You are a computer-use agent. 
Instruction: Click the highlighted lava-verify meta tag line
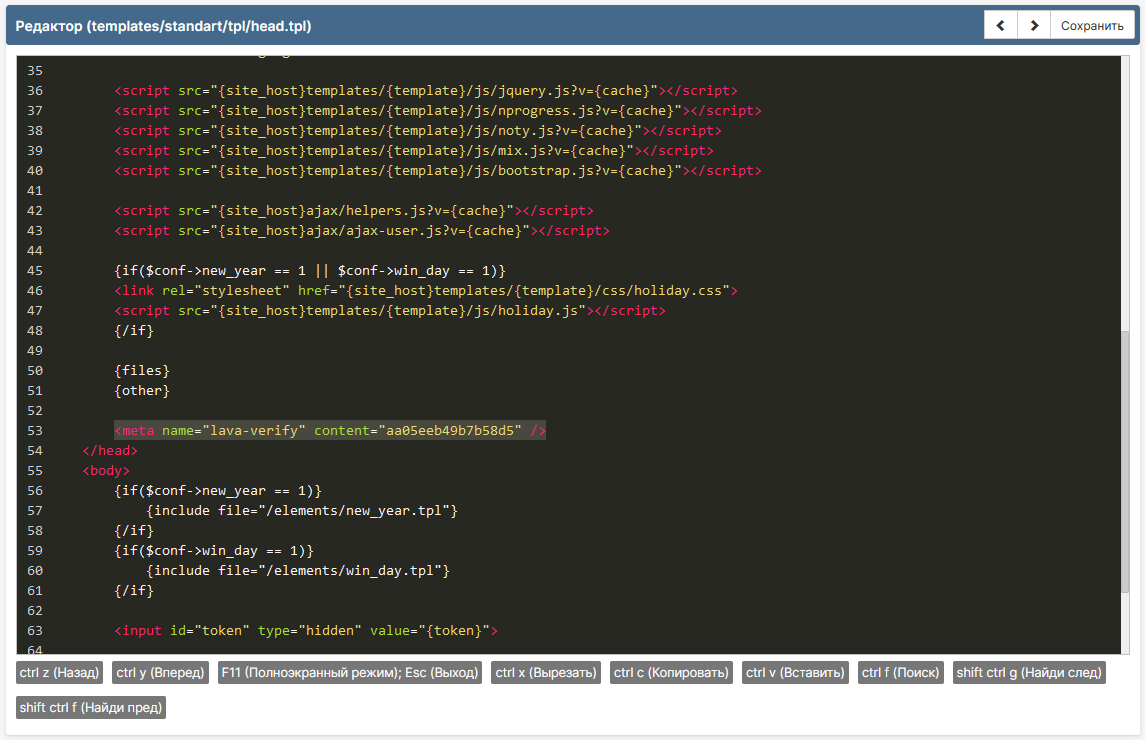pos(330,430)
